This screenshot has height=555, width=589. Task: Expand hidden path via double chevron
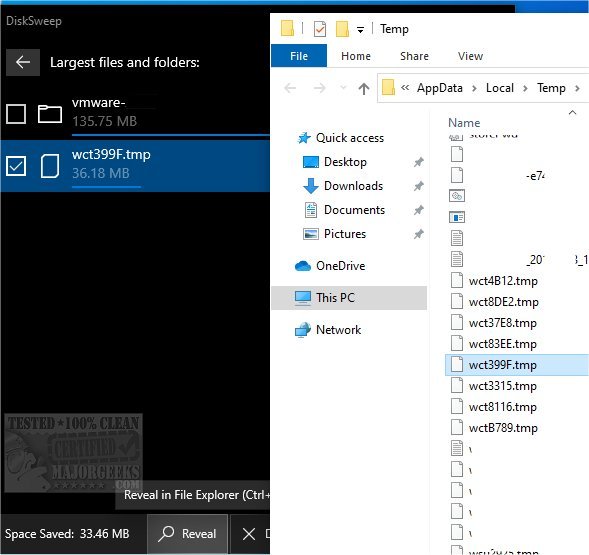[x=405, y=88]
